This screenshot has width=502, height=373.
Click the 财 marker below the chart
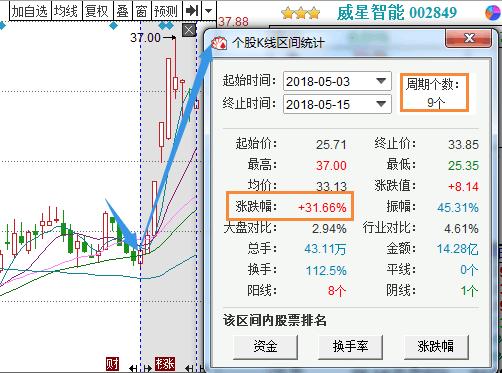(x=112, y=364)
